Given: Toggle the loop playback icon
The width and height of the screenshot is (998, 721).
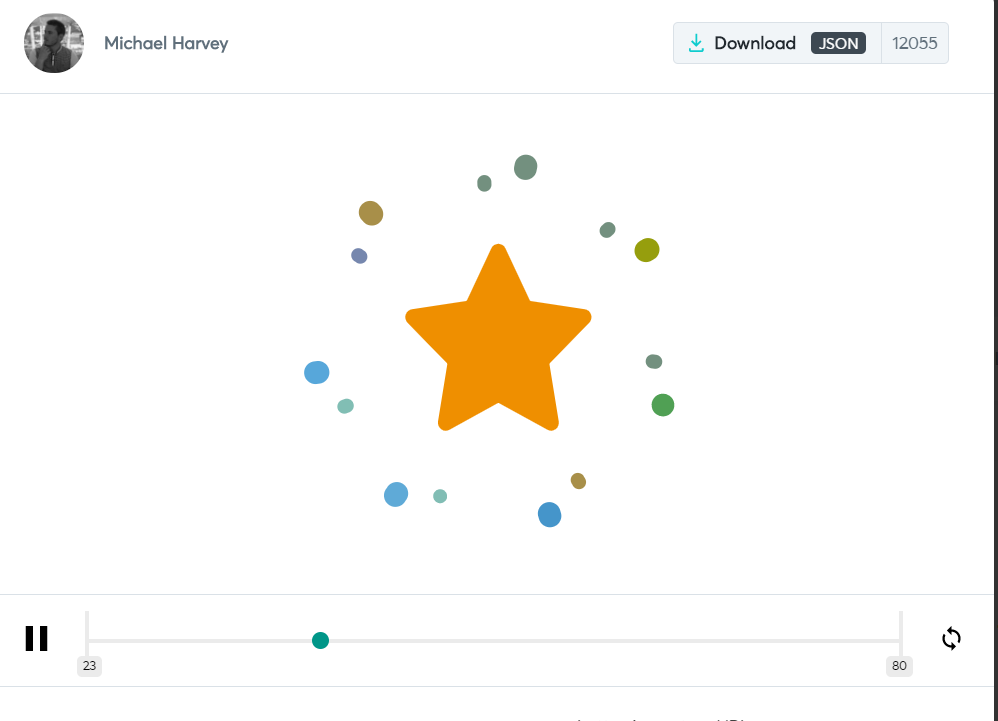Looking at the screenshot, I should (951, 638).
